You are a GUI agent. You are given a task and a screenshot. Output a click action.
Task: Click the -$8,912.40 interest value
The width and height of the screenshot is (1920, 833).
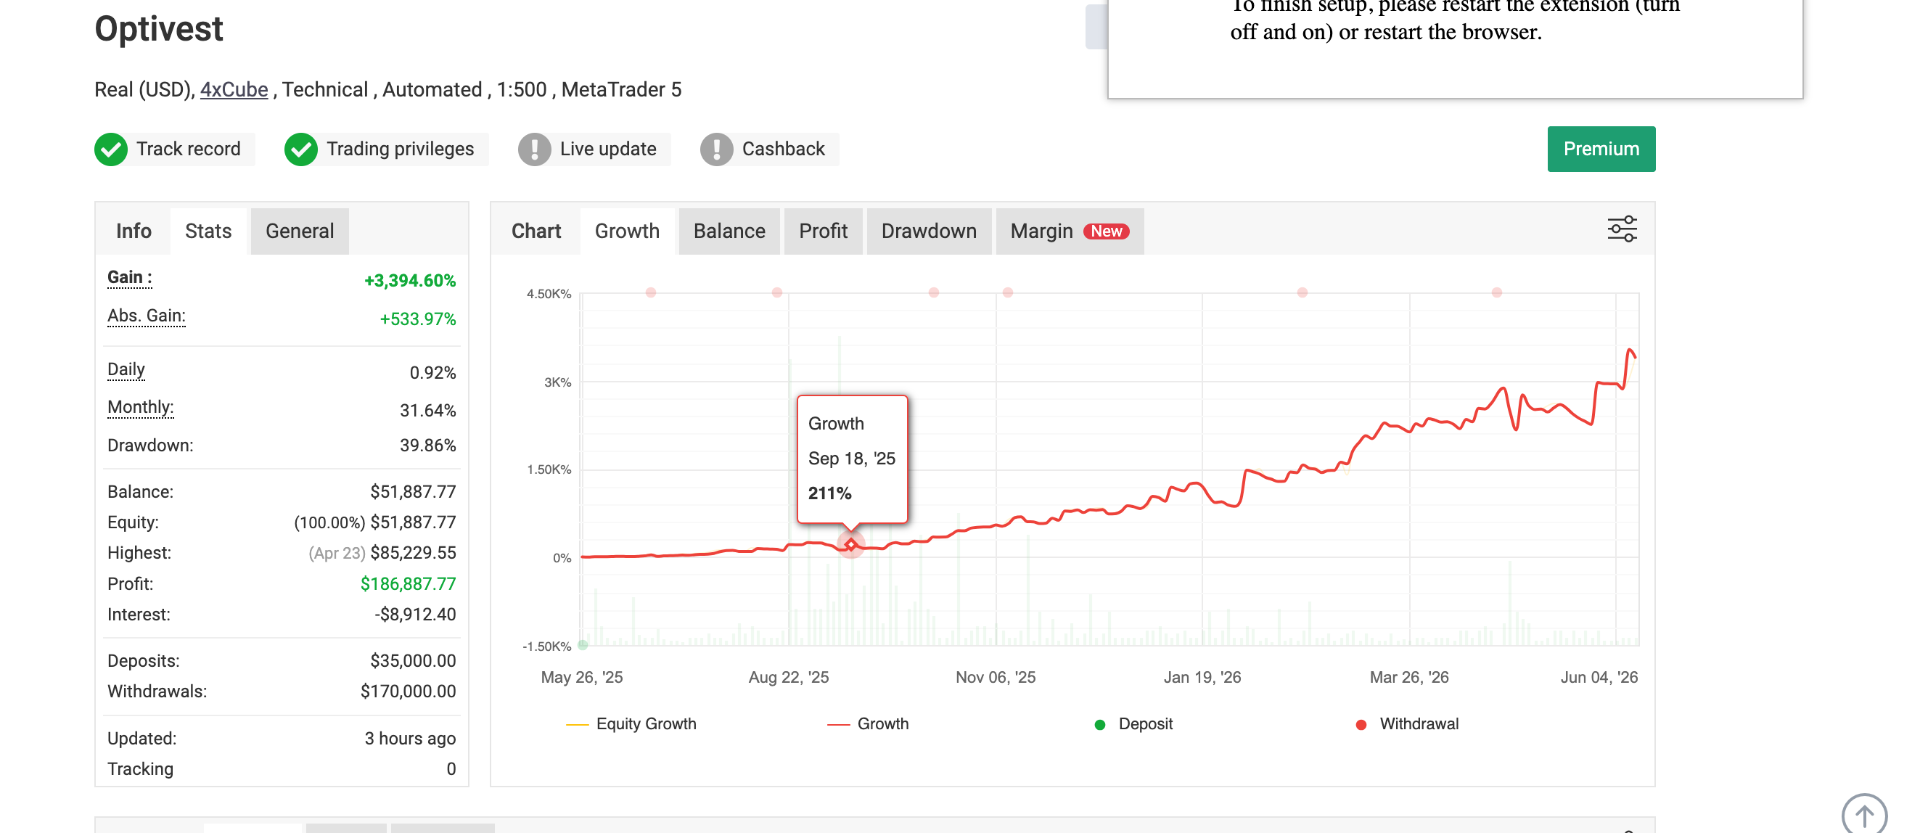415,615
